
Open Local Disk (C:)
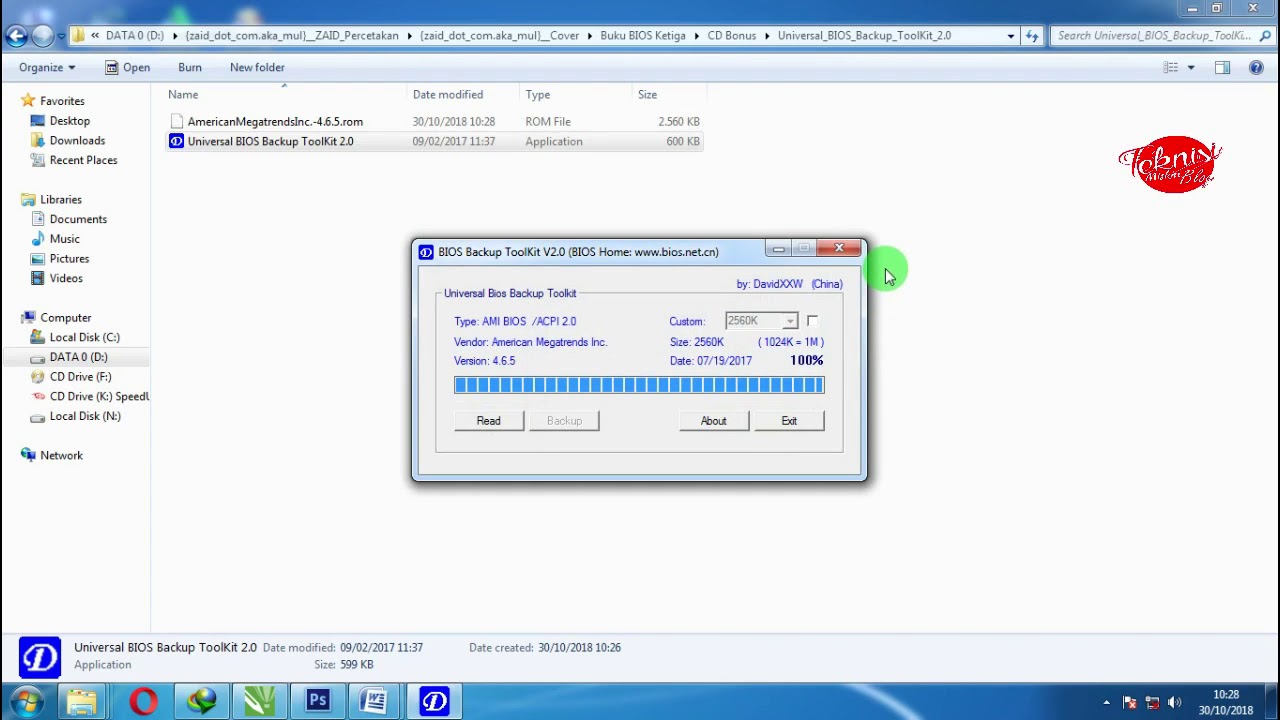pyautogui.click(x=84, y=337)
